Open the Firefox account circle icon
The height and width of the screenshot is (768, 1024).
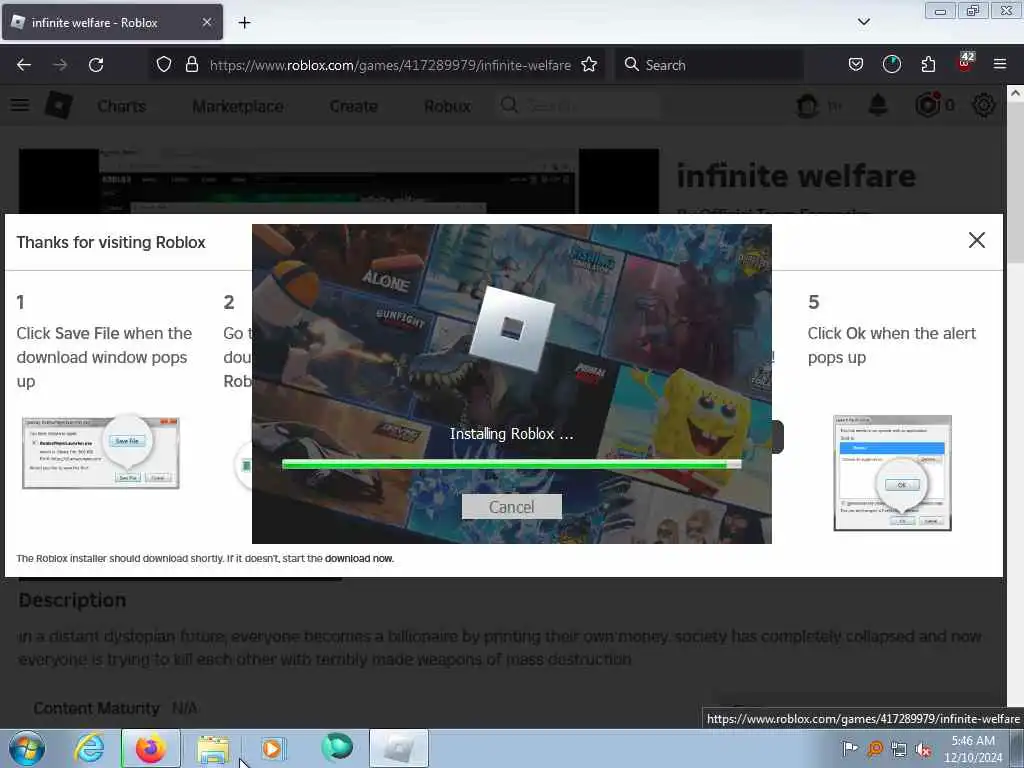(891, 65)
